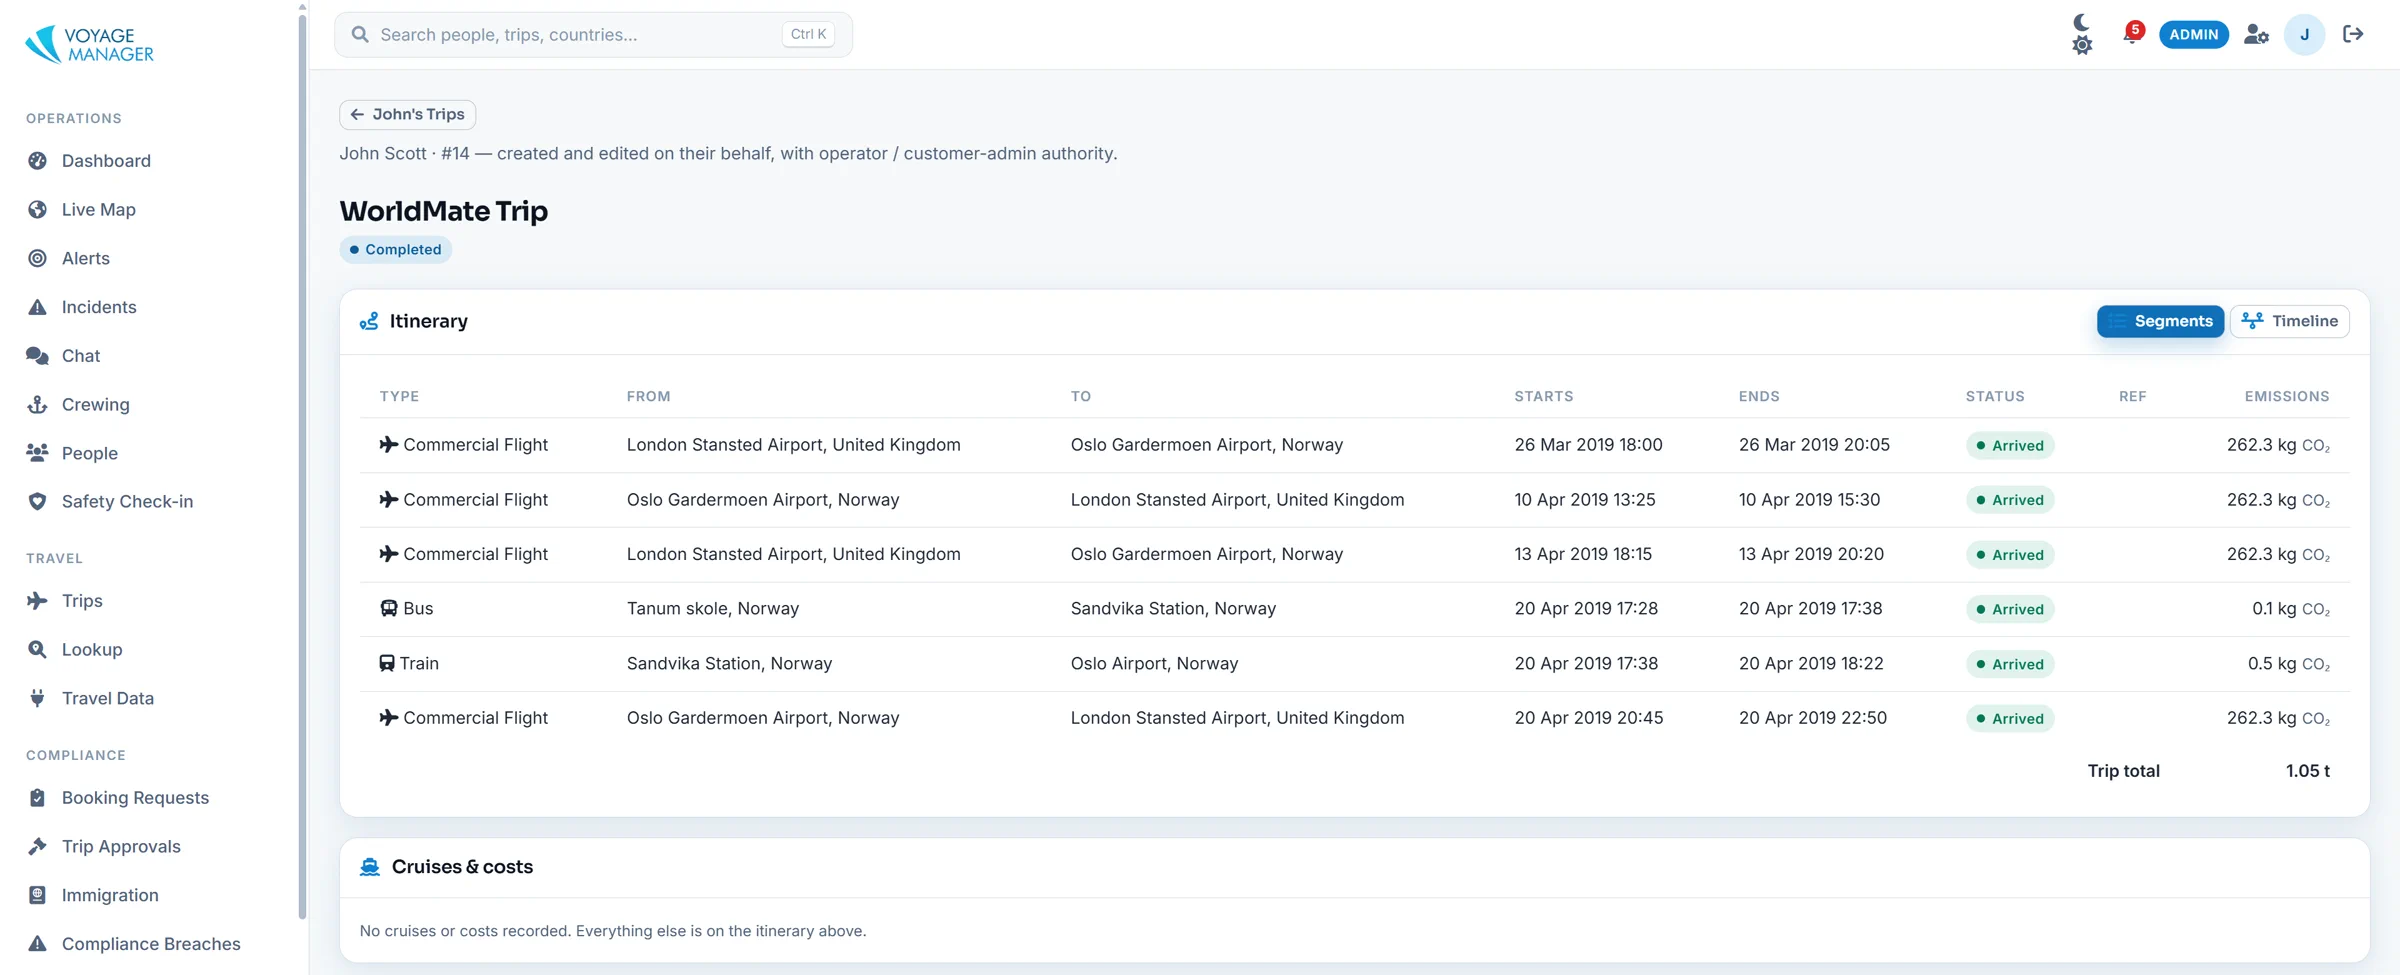Click the search magnifier icon
2400x975 pixels.
tap(360, 35)
